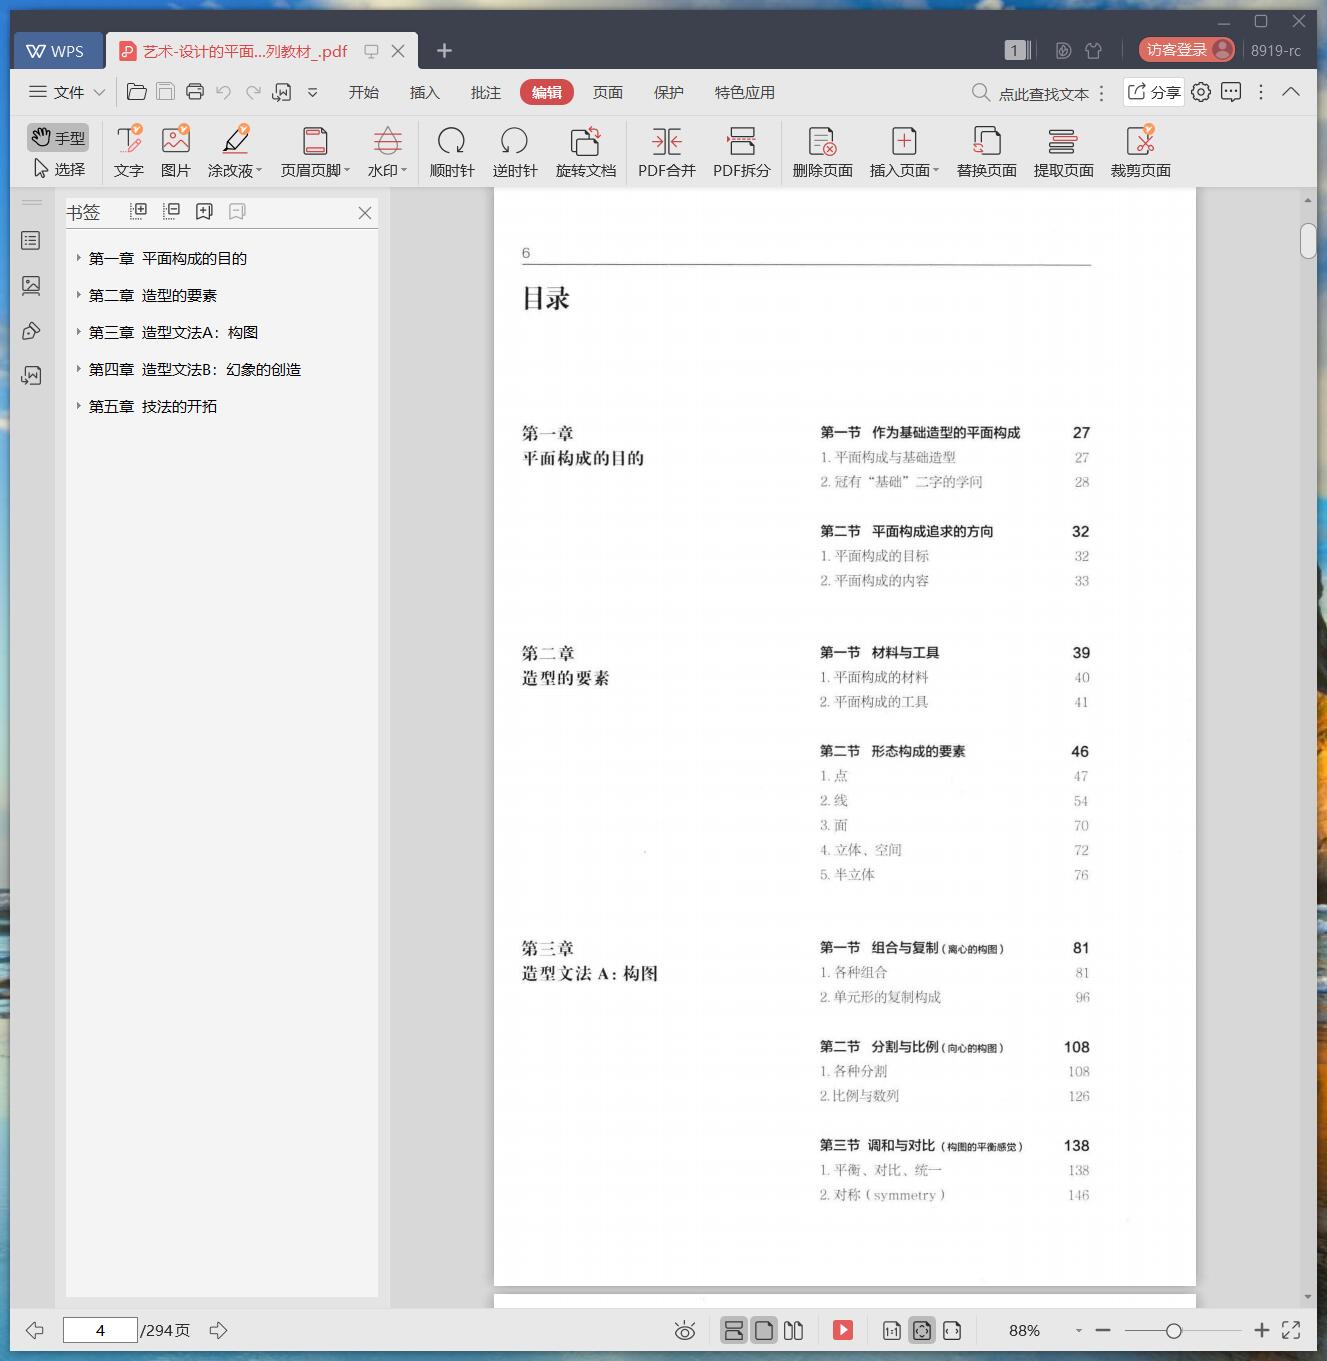Viewport: 1327px width, 1361px height.
Task: Select the 手型 hand tool
Action: point(58,137)
